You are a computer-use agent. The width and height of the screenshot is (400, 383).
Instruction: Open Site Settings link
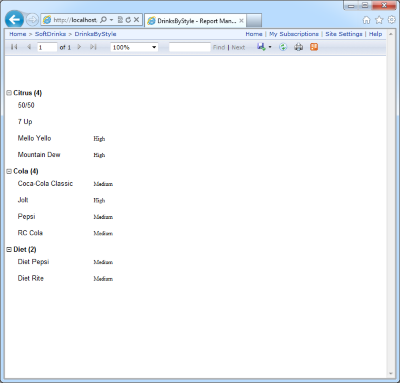[344, 34]
